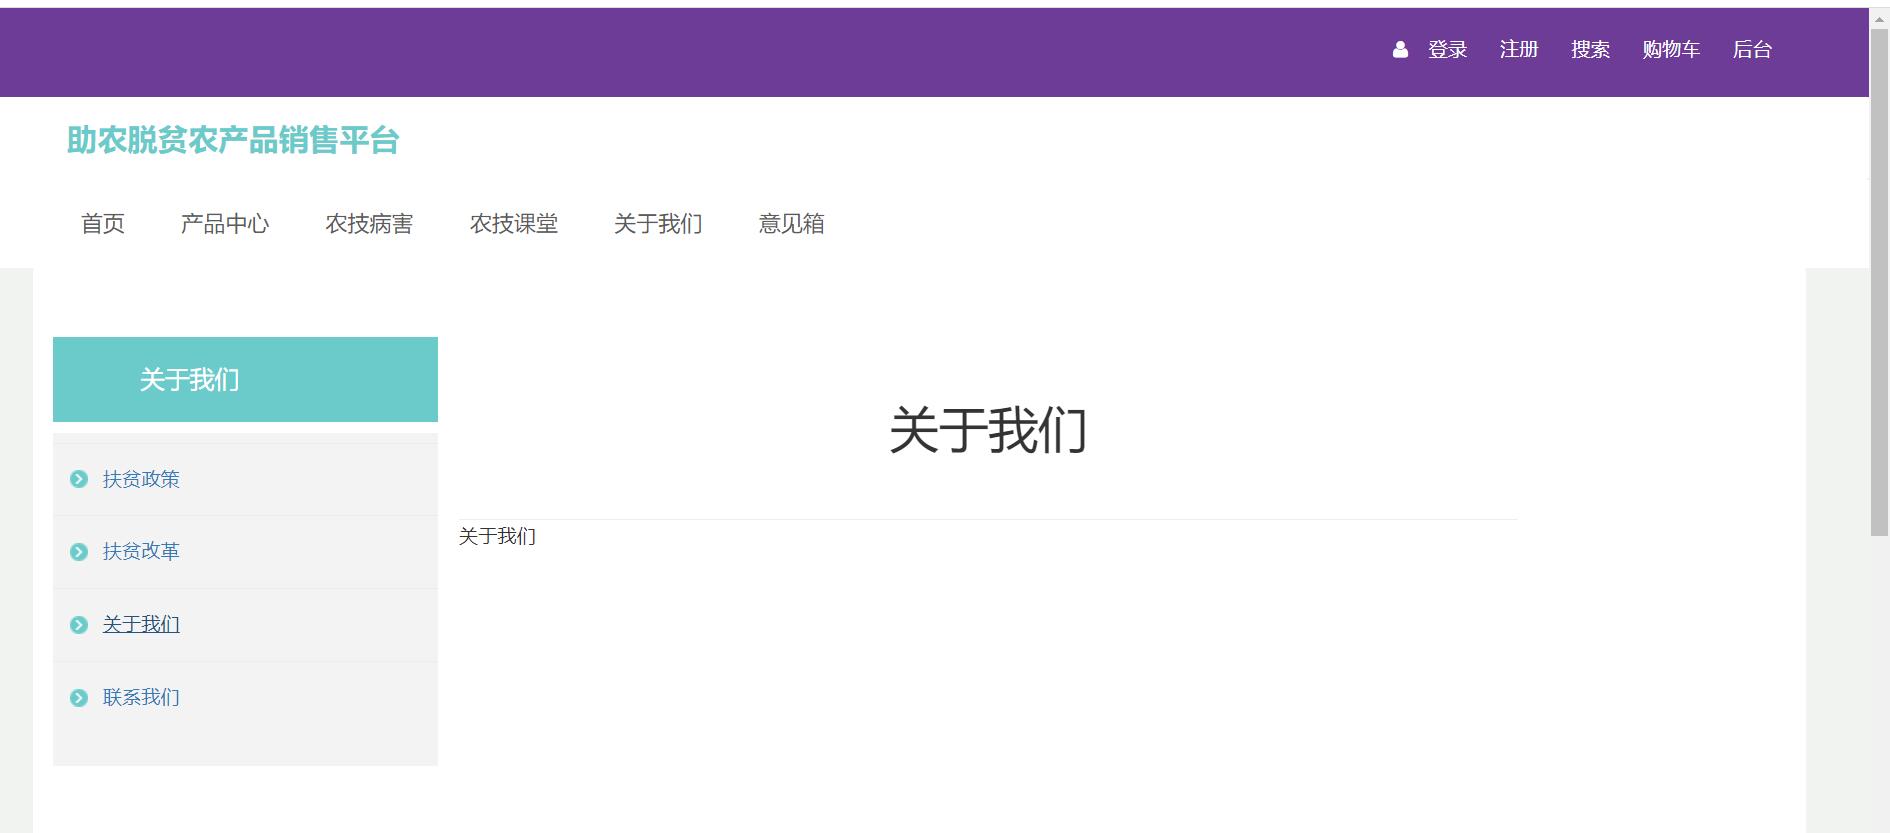Click the teal 关于我们 sidebar header
This screenshot has height=833, width=1890.
(x=245, y=379)
